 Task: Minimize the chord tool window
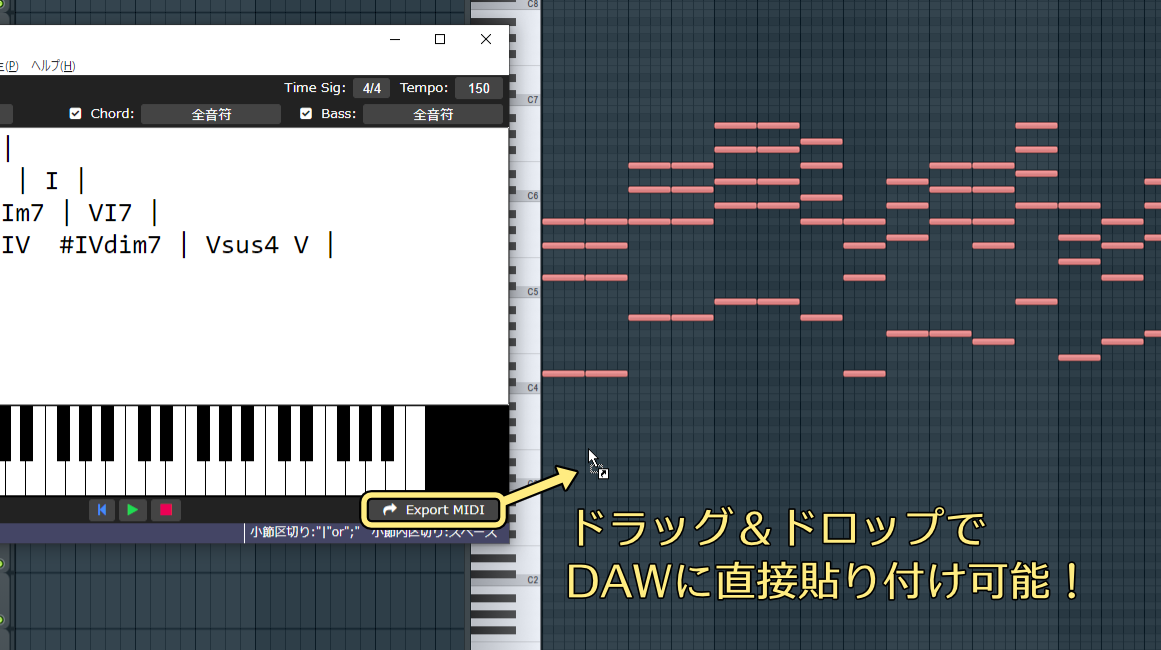click(395, 39)
